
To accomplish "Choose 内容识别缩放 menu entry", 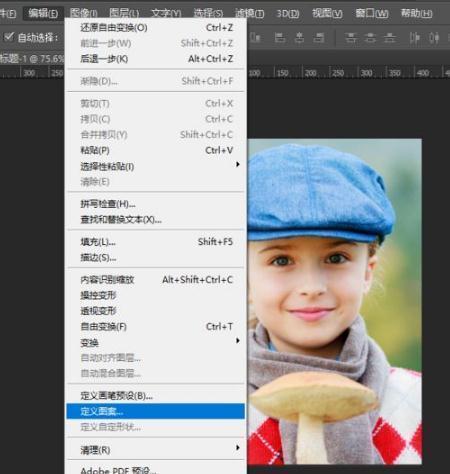I will click(156, 280).
